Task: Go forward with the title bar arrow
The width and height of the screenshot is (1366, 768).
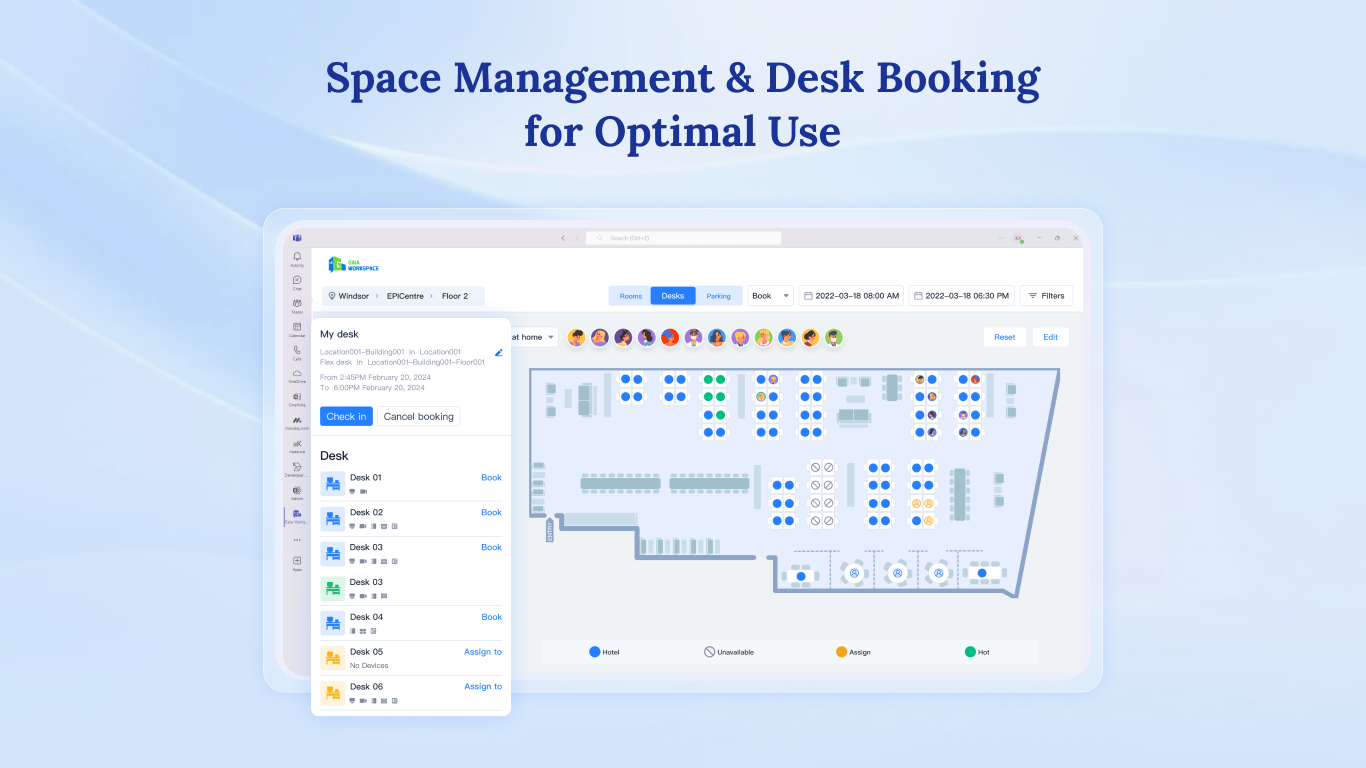Action: coord(576,238)
